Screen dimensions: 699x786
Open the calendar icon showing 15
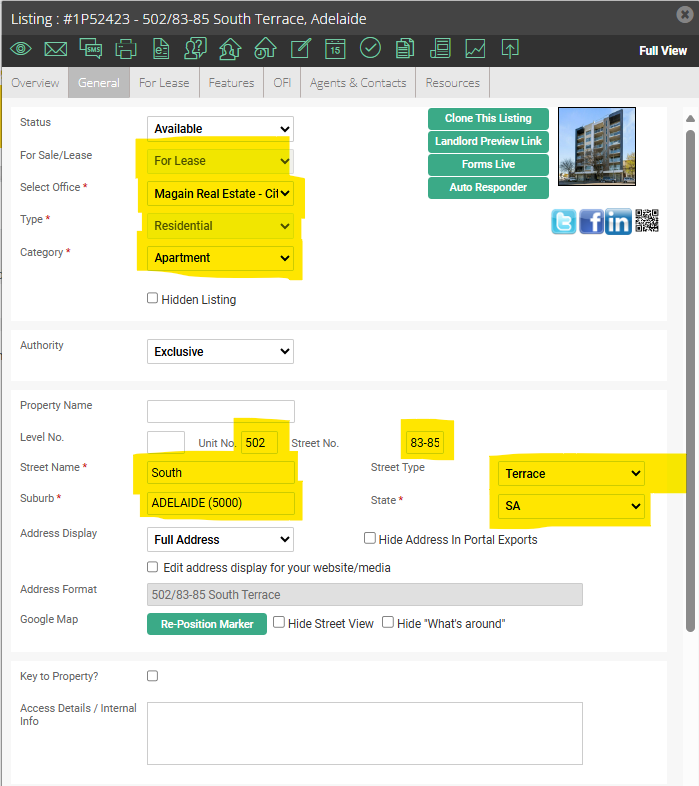click(335, 48)
